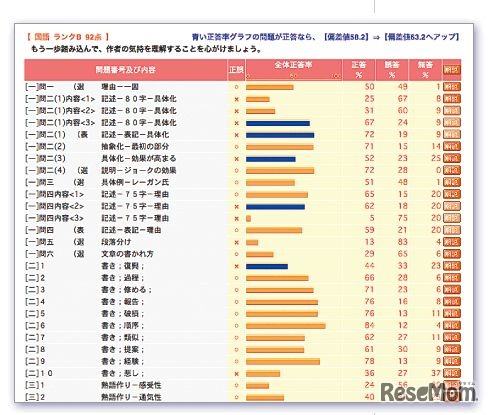This screenshot has height=415, width=491.
Task: Open 解説 for [一]問二(2) 抽象化 row
Action: point(452,146)
